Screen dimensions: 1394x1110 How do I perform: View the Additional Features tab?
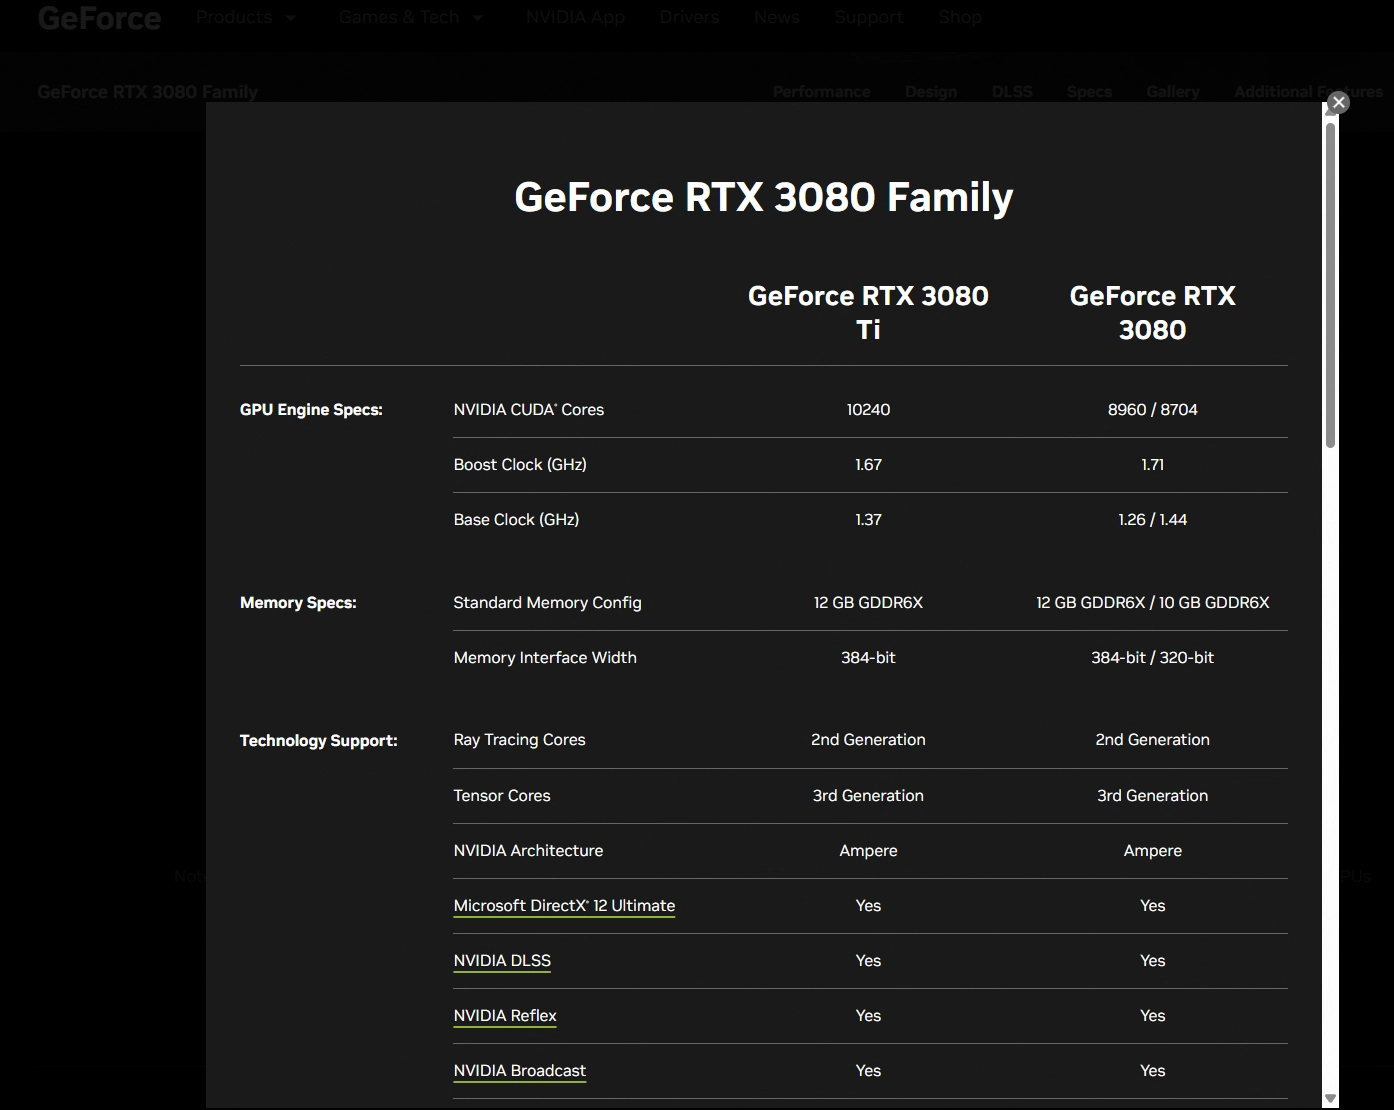pos(1308,91)
